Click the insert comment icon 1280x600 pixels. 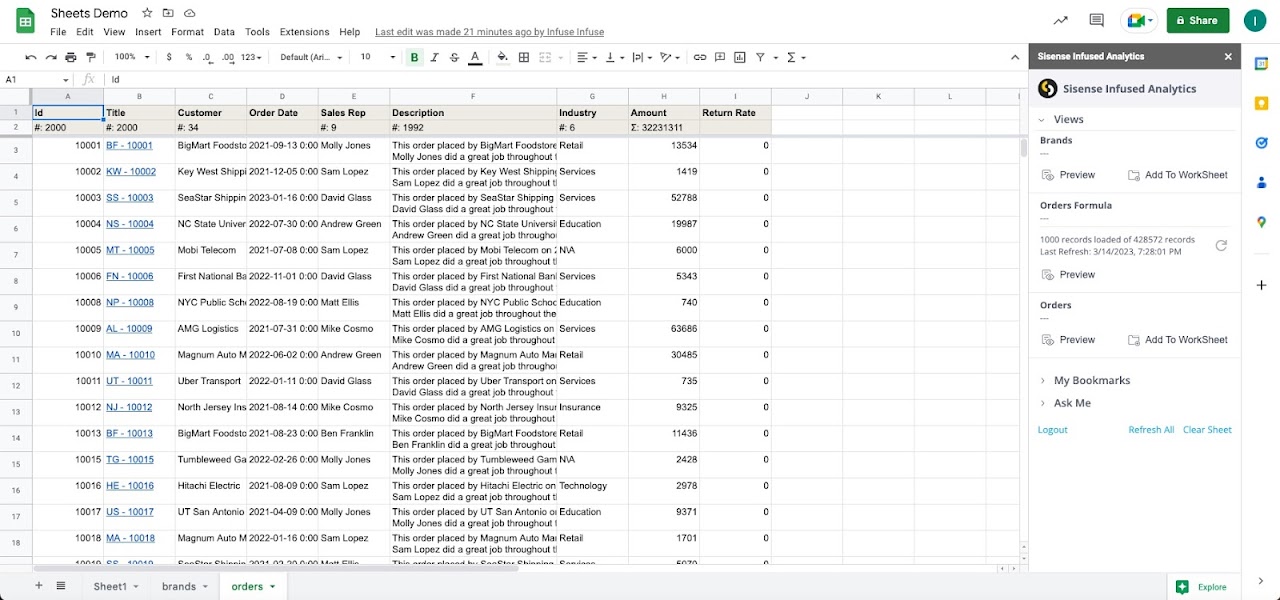click(720, 58)
